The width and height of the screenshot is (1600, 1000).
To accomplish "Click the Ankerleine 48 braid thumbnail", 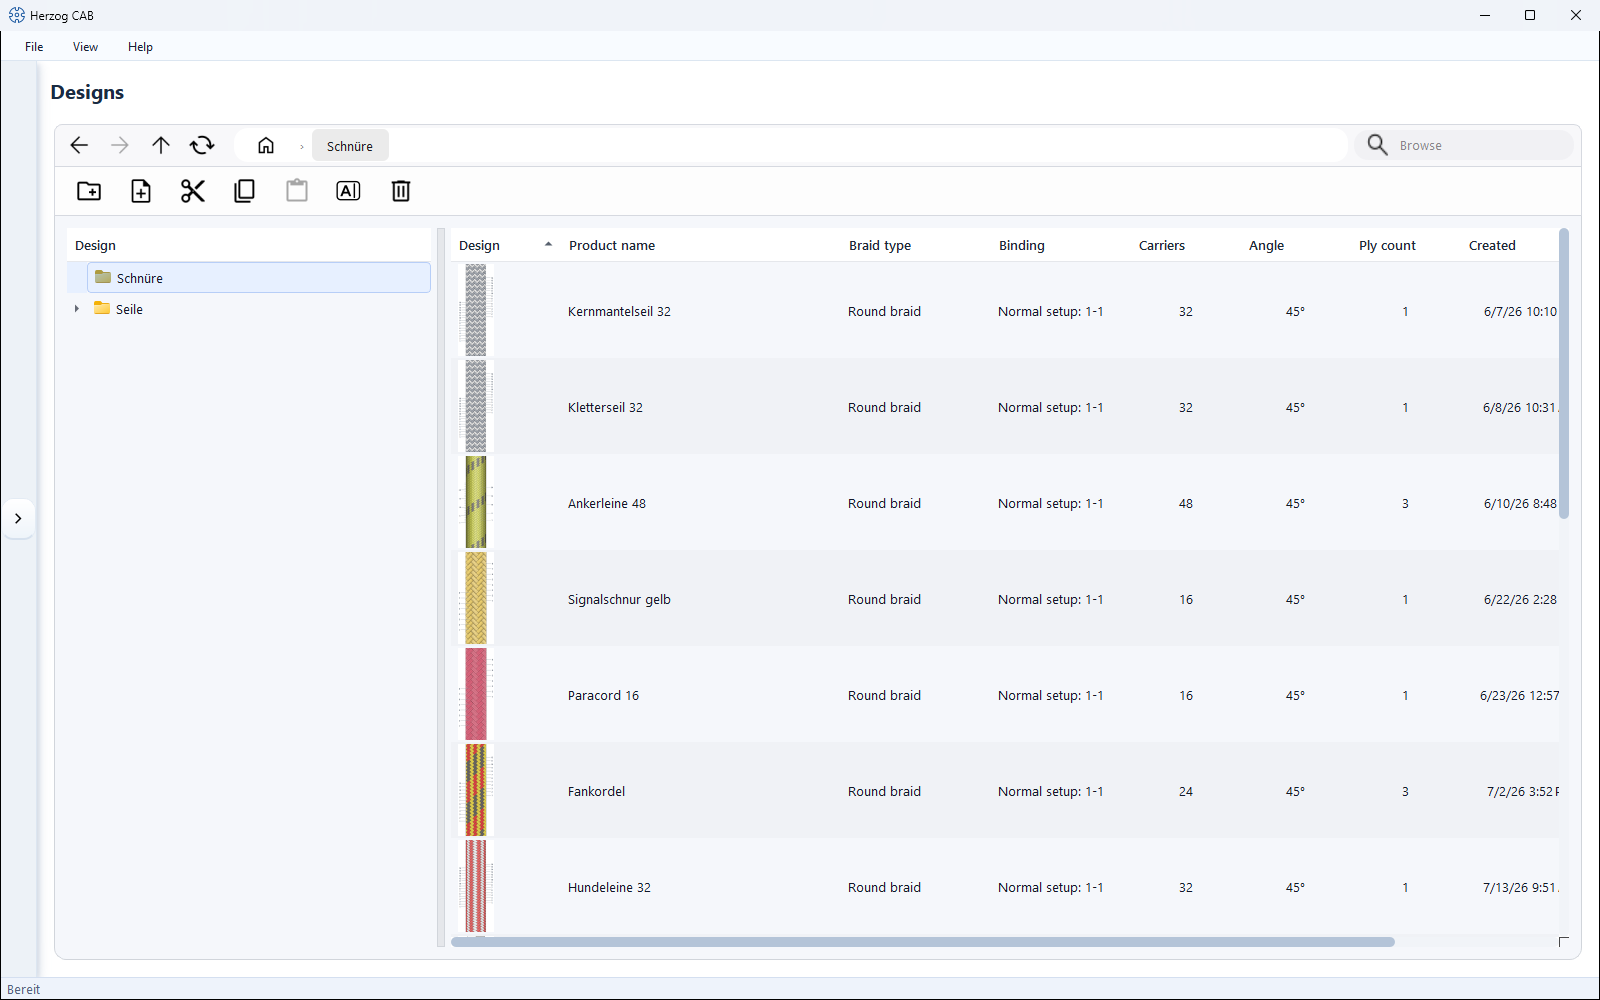I will pyautogui.click(x=476, y=503).
